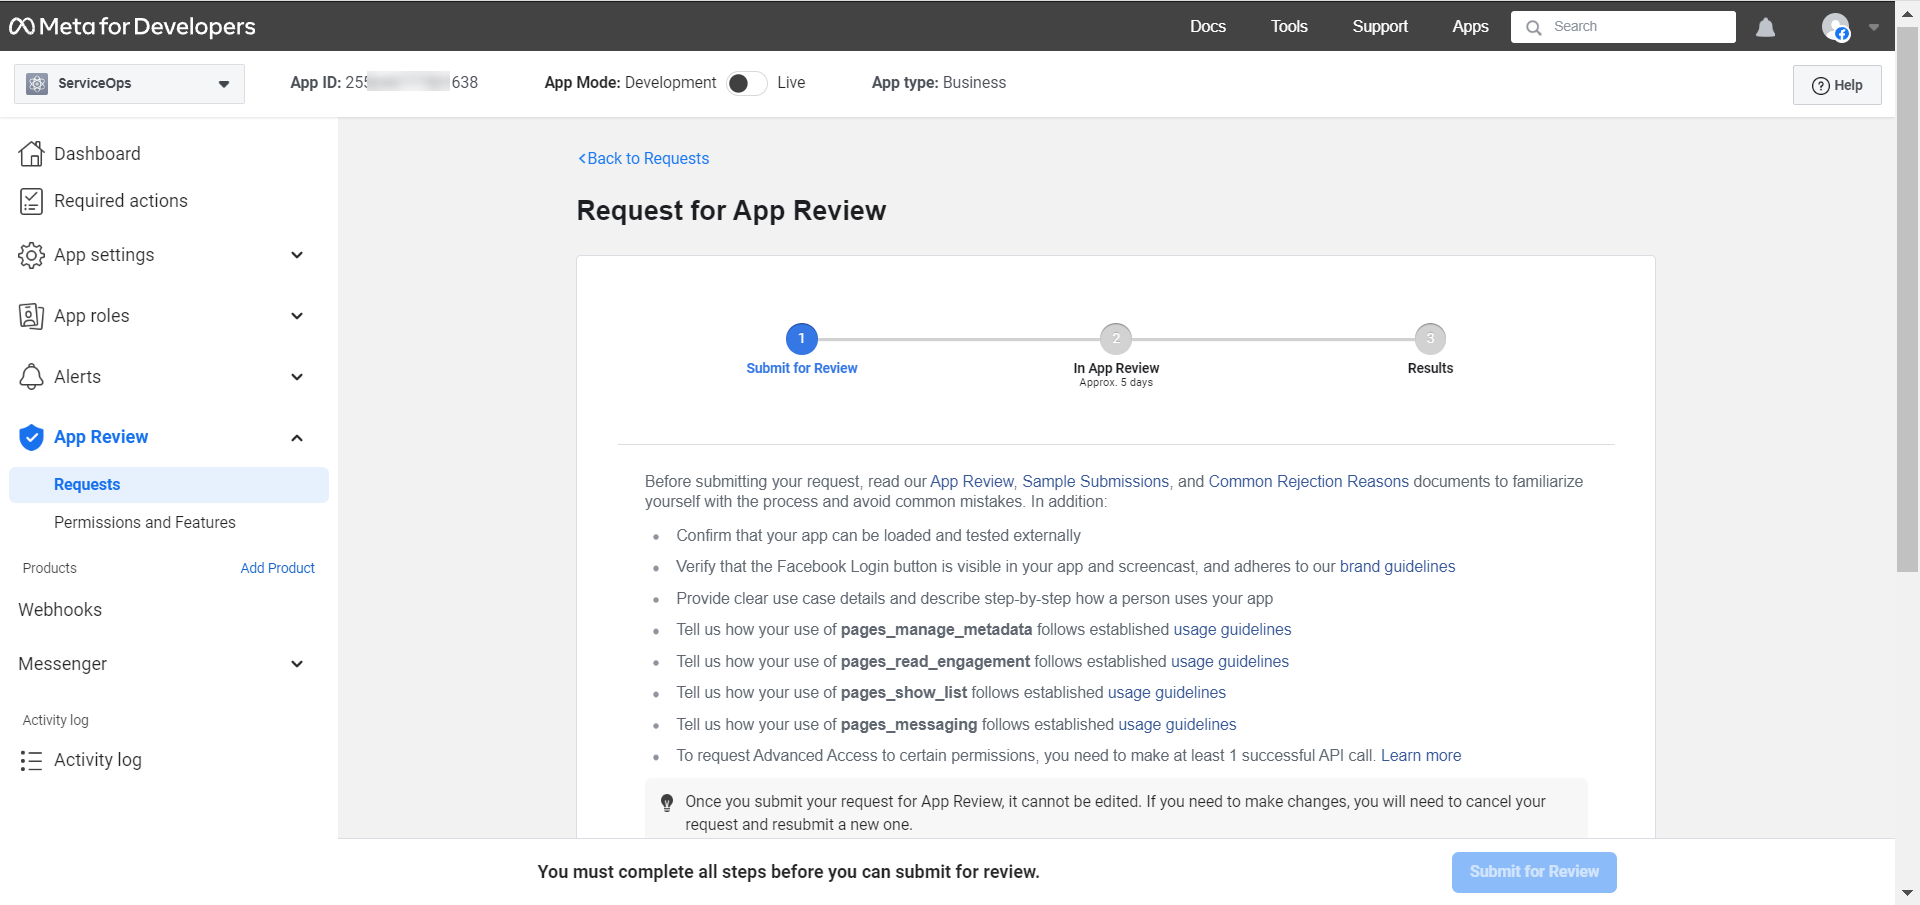The height and width of the screenshot is (905, 1920).
Task: Expand the Messenger section
Action: tap(296, 663)
